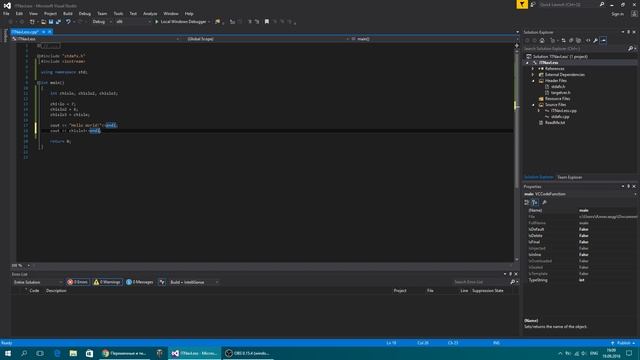Click the Undo arrow in the toolbar
The width and height of the screenshot is (640, 360).
click(68, 22)
